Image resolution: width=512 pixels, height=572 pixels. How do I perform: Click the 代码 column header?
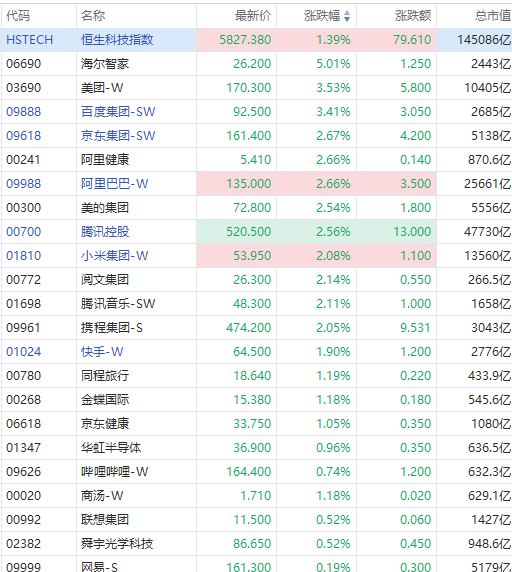coord(18,16)
